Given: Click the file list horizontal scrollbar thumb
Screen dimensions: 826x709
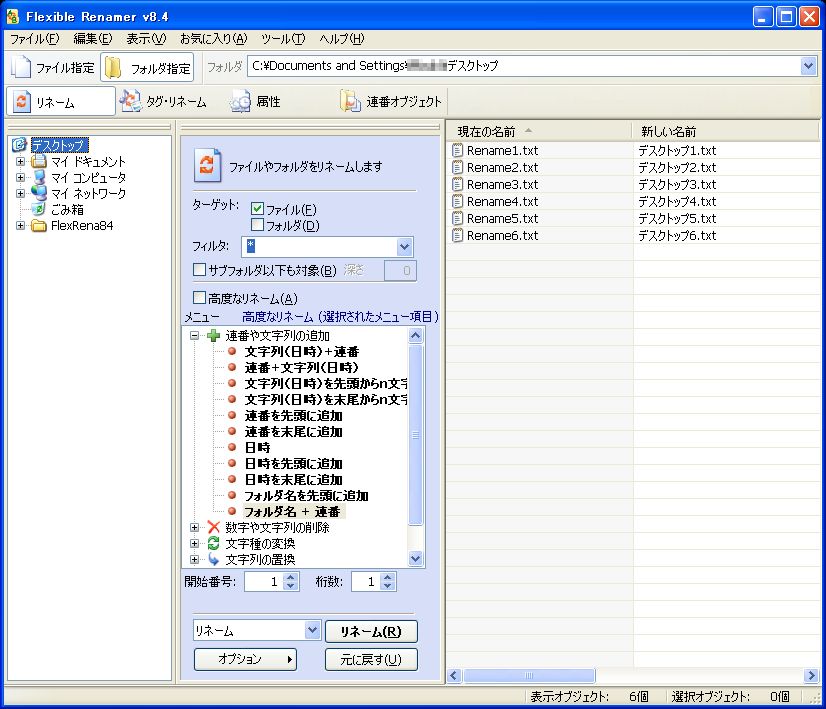Looking at the screenshot, I should [529, 675].
